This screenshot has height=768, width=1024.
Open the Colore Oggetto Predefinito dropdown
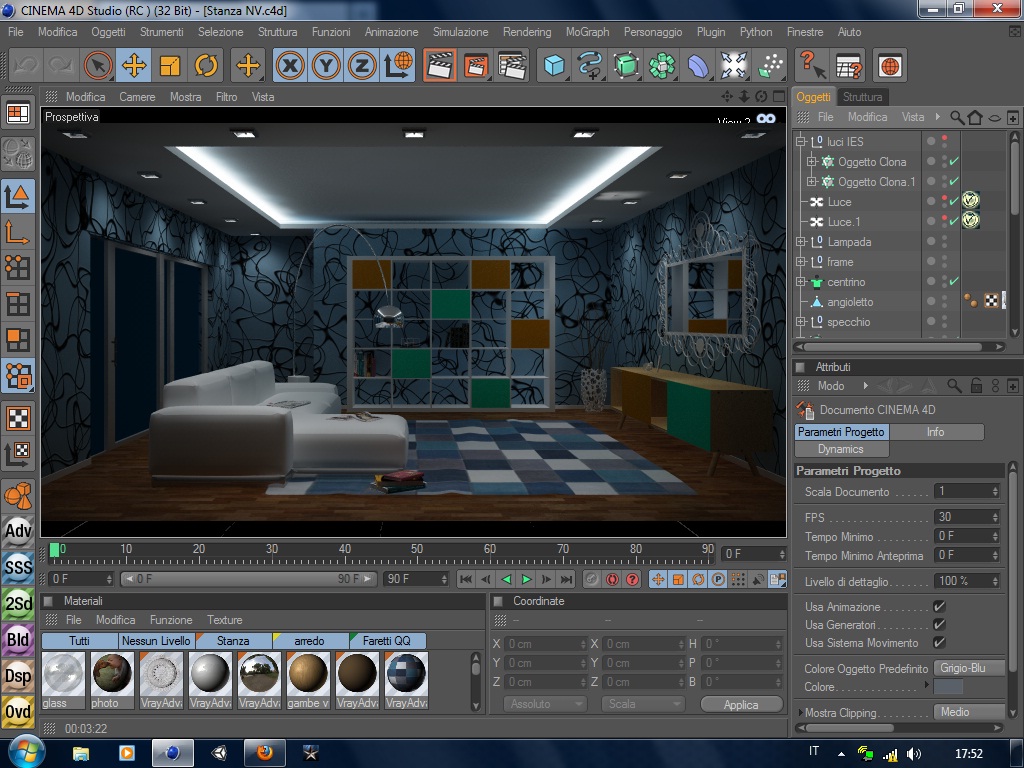click(968, 668)
